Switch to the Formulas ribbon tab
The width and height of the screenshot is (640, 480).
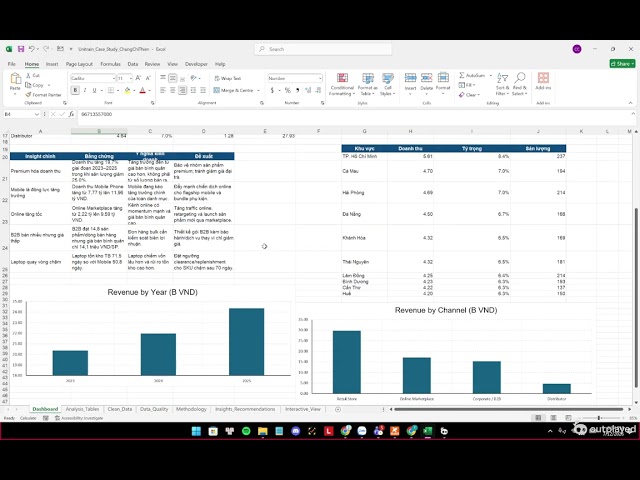[110, 64]
